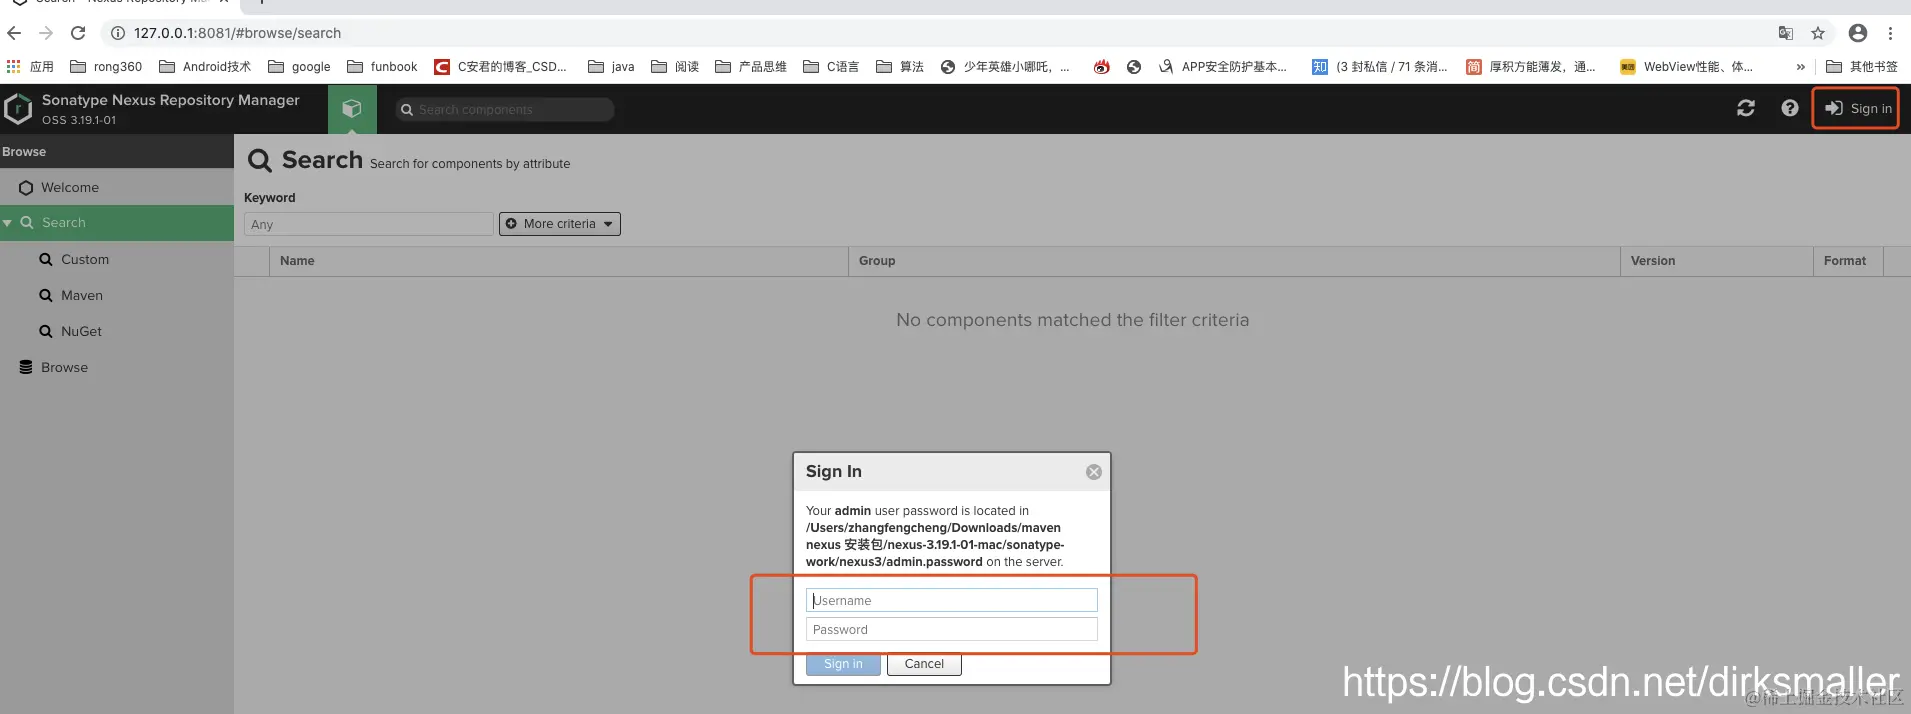Select Search in Browse sidebar
This screenshot has height=714, width=1911.
coord(117,223)
